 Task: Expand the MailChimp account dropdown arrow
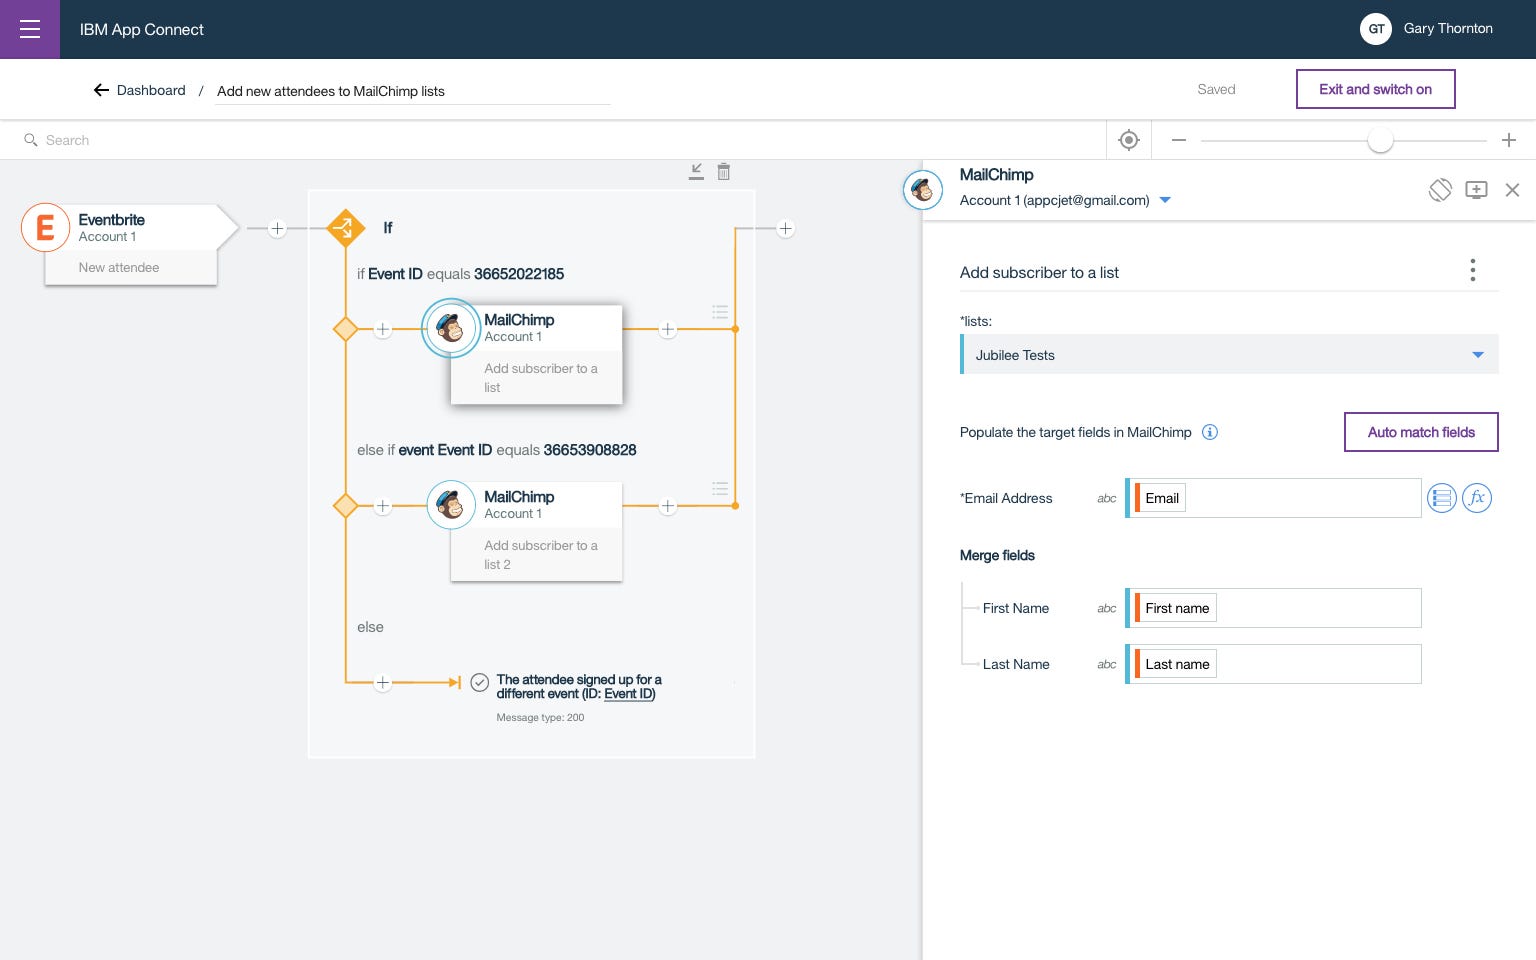pyautogui.click(x=1165, y=200)
